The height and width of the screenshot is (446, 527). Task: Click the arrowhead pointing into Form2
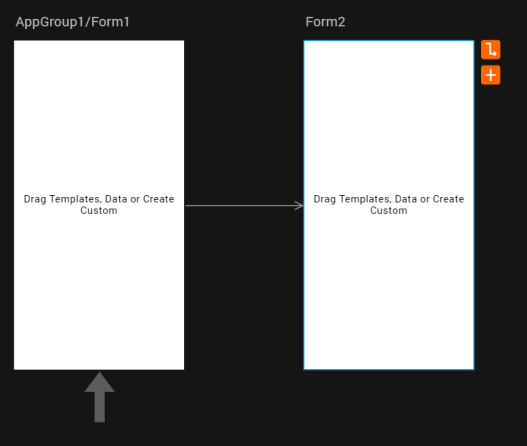pos(299,205)
